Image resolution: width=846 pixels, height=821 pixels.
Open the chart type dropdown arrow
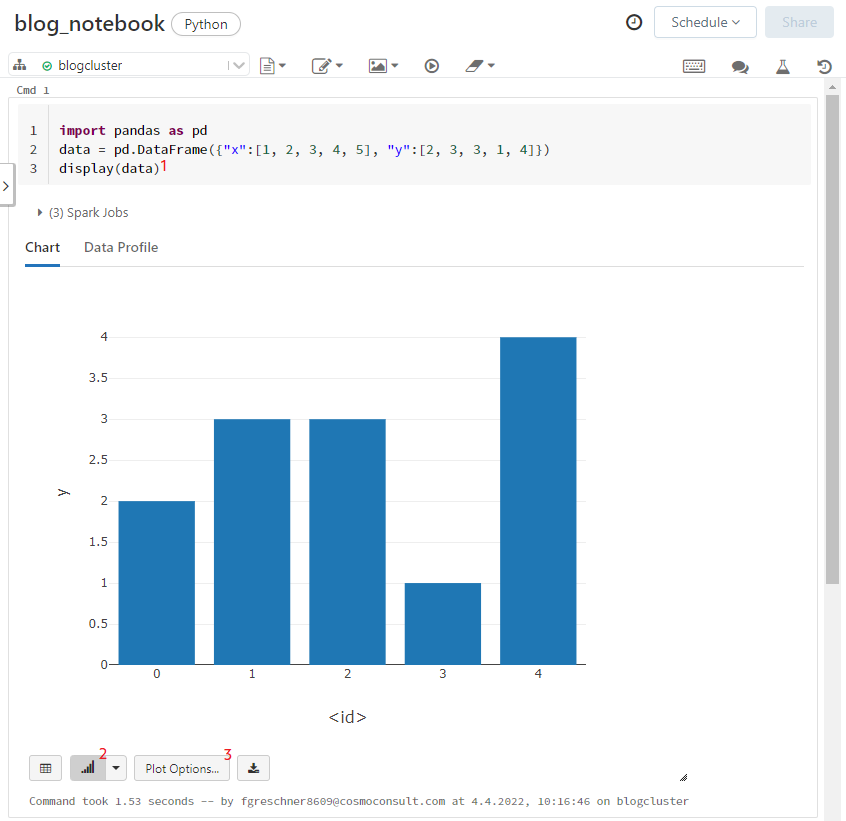click(116, 768)
